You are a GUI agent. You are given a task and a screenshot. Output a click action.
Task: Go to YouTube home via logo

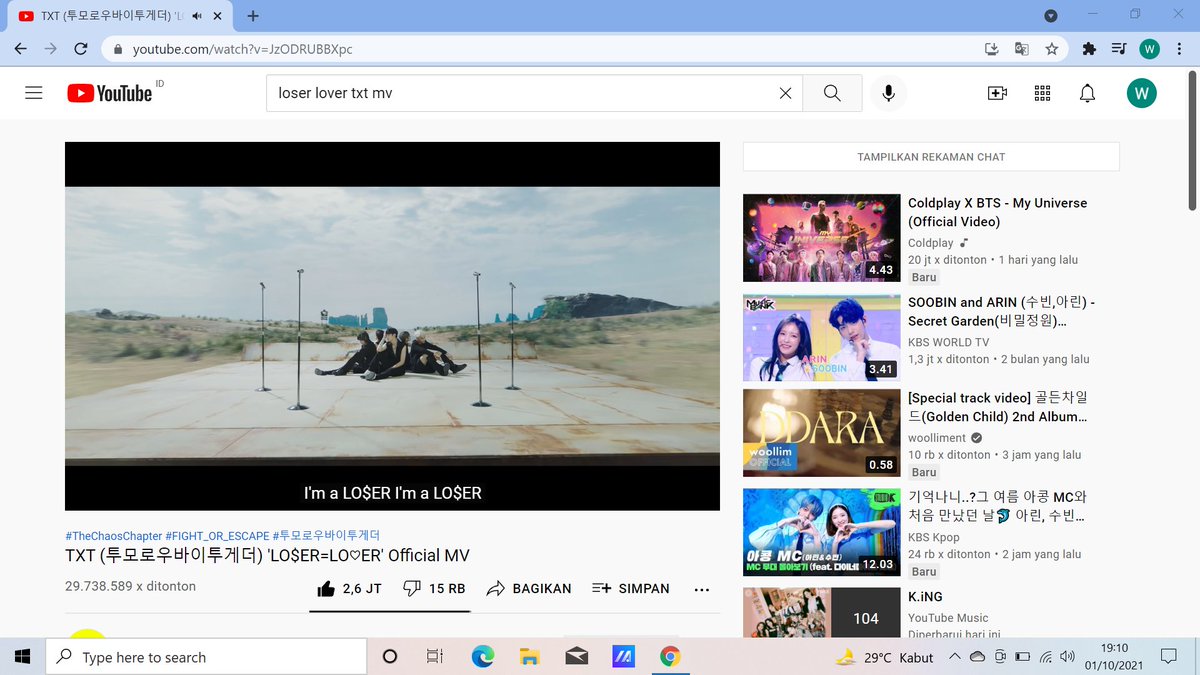click(x=110, y=93)
